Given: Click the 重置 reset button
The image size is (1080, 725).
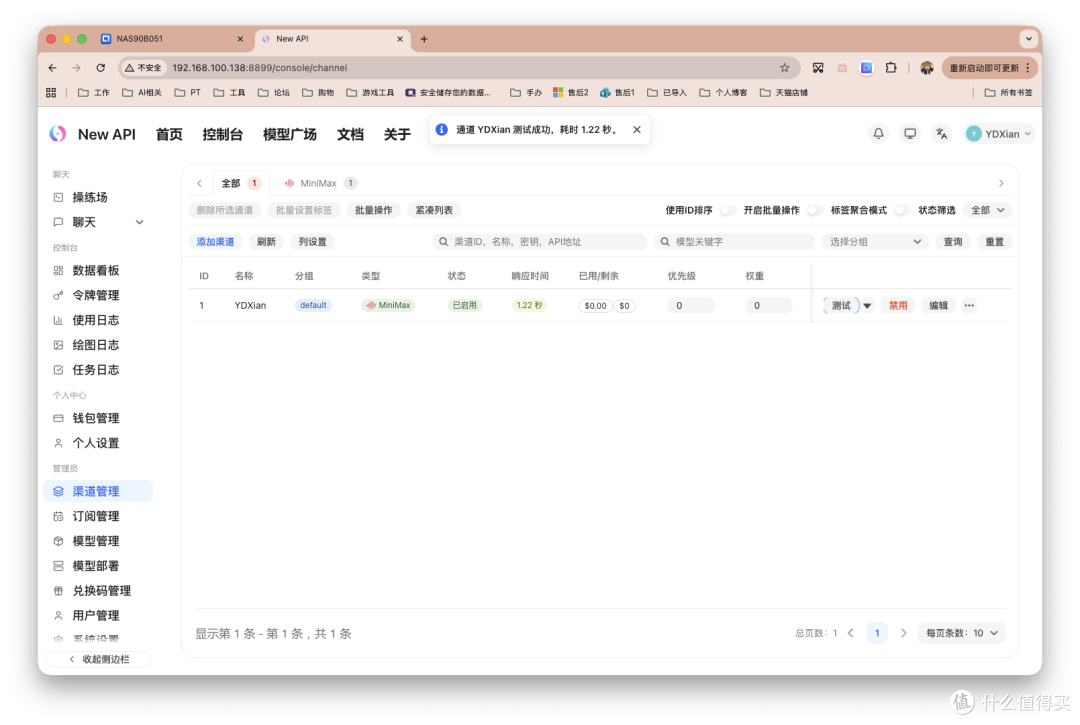Looking at the screenshot, I should 995,242.
